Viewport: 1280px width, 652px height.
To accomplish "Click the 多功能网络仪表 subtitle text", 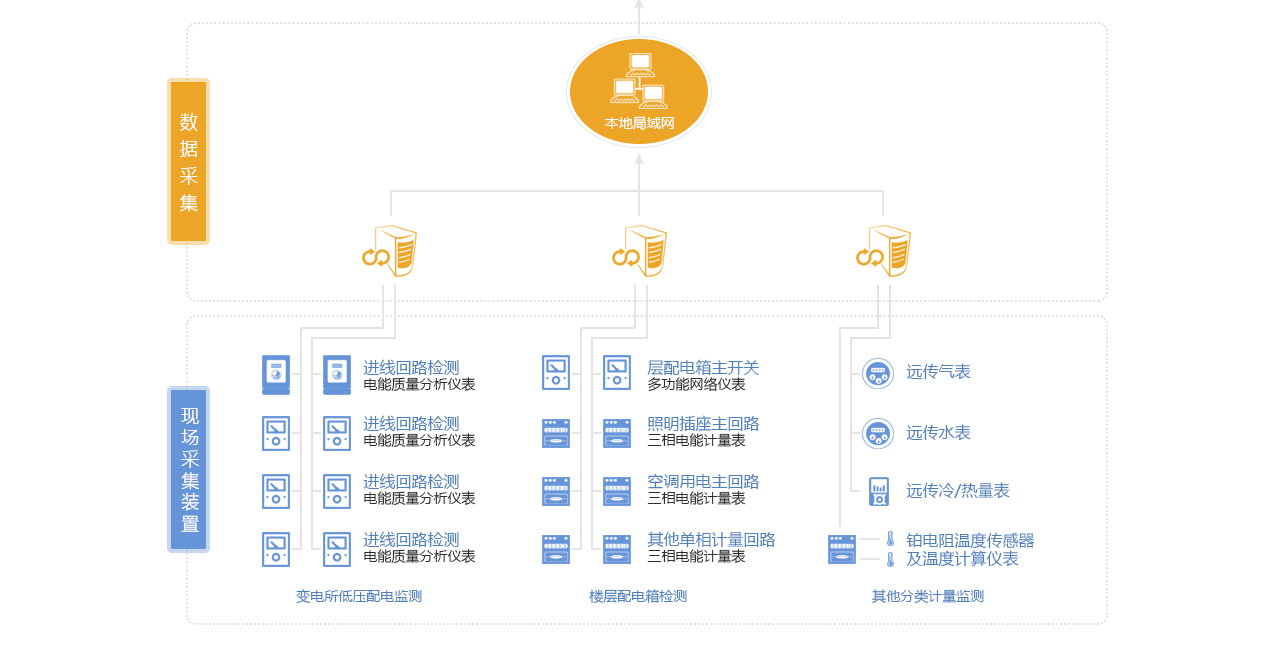I will [x=696, y=384].
